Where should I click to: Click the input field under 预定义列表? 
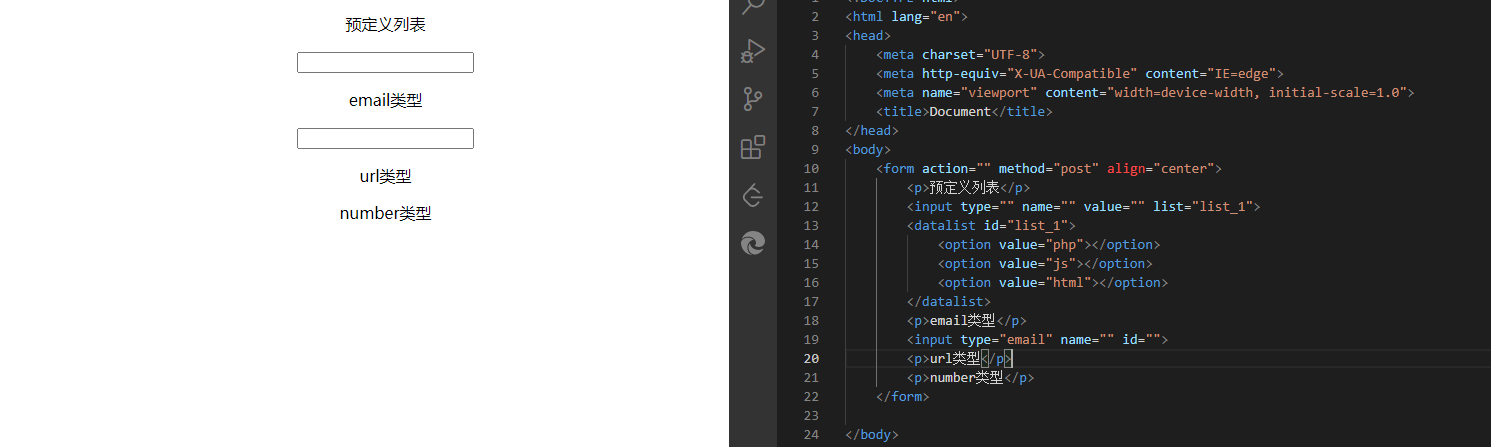point(385,63)
